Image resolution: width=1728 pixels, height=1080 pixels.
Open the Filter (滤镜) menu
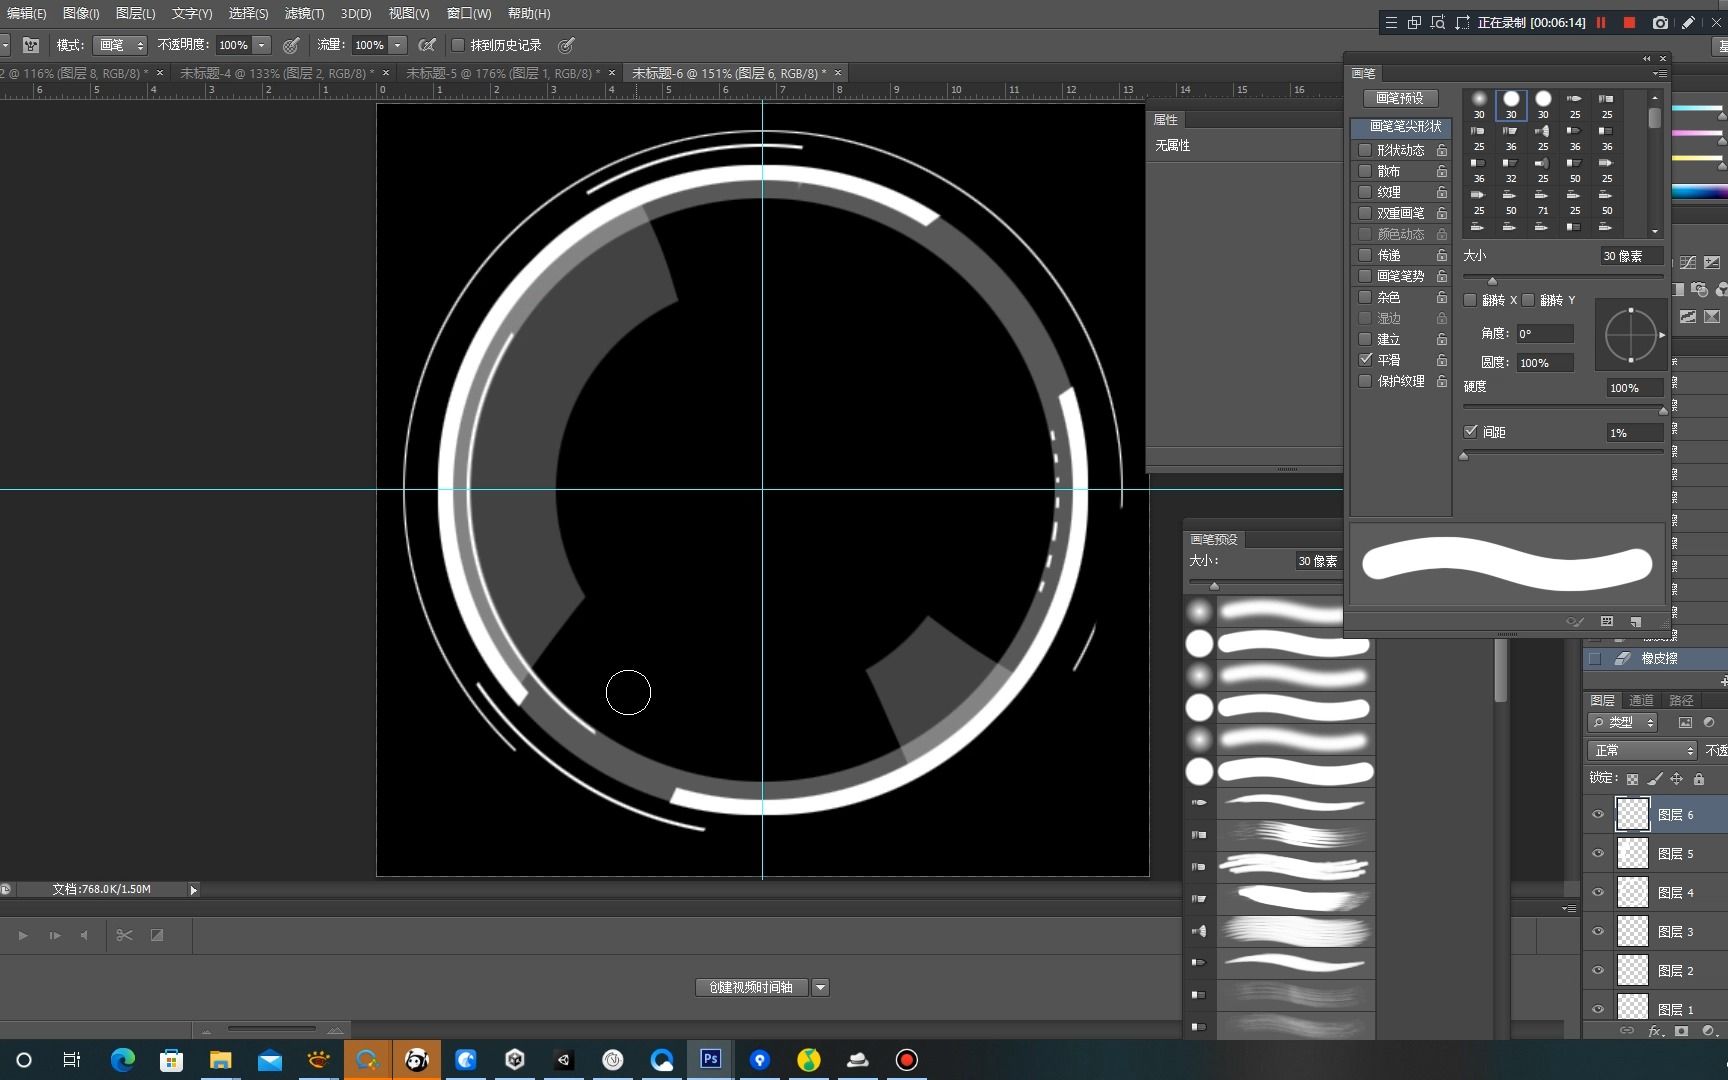[x=304, y=13]
